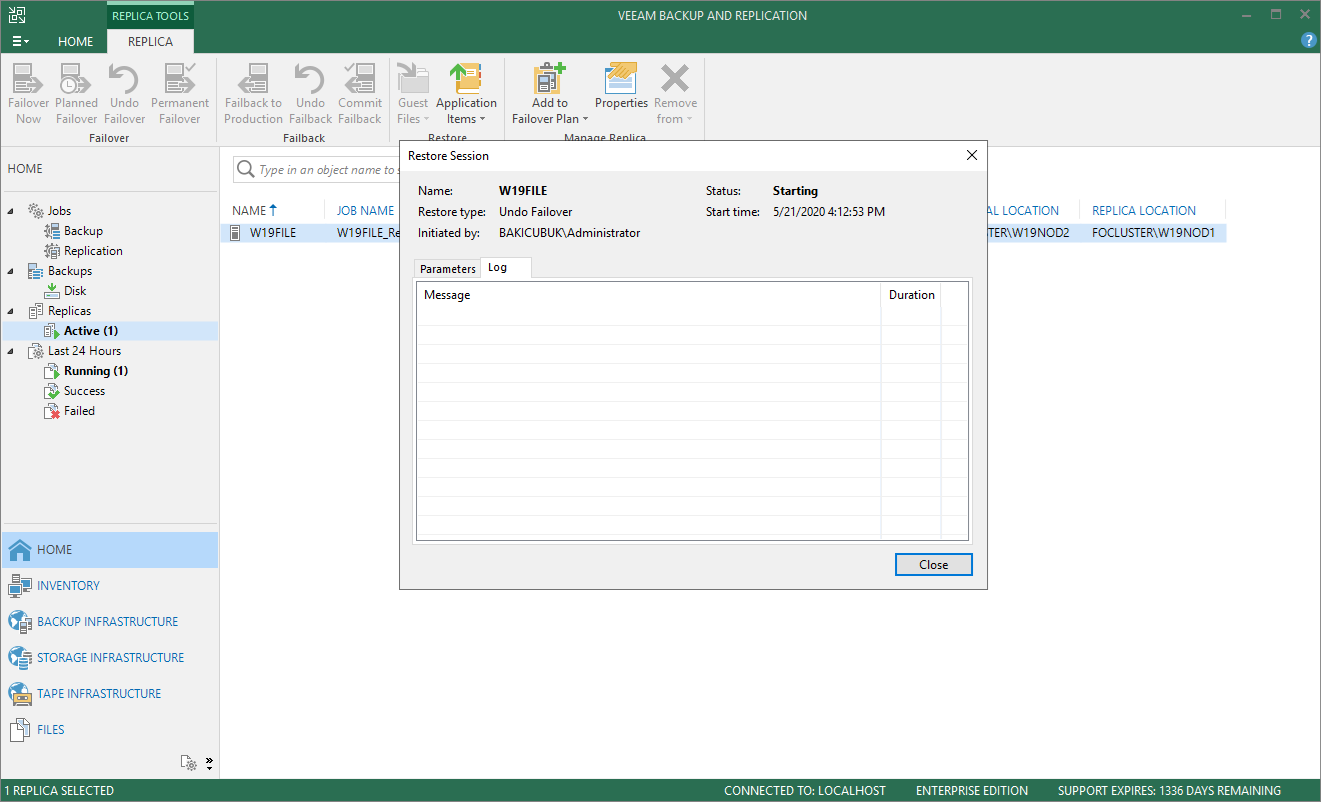Click the Last 24 Hours icon
The height and width of the screenshot is (802, 1321).
pyautogui.click(x=36, y=351)
